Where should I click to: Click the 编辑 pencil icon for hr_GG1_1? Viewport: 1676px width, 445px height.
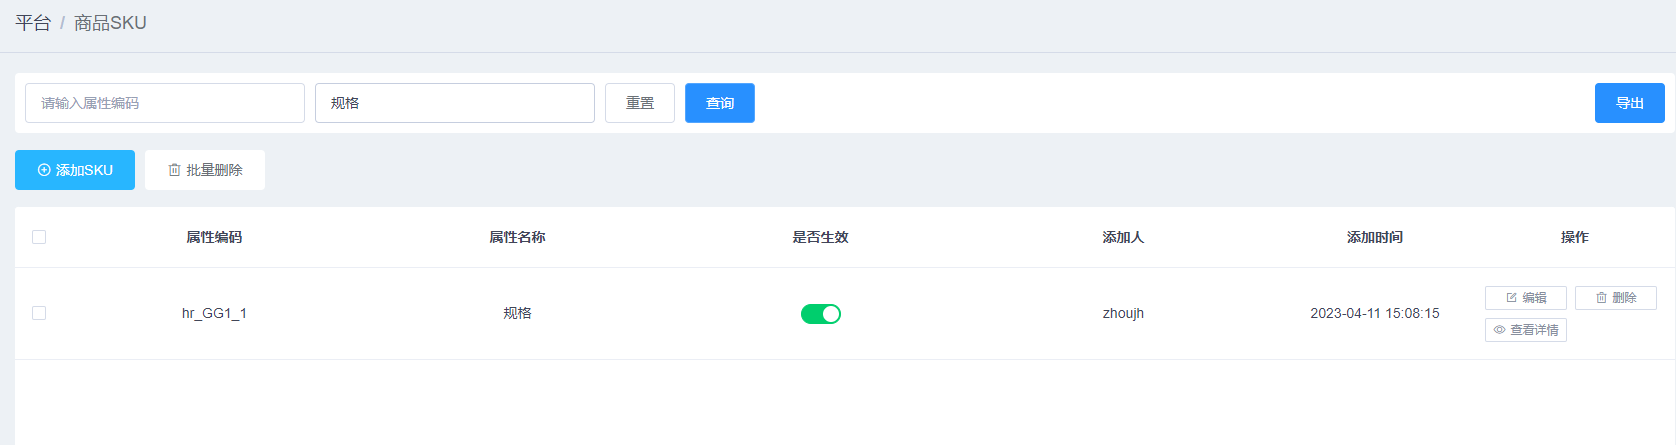tap(1511, 298)
